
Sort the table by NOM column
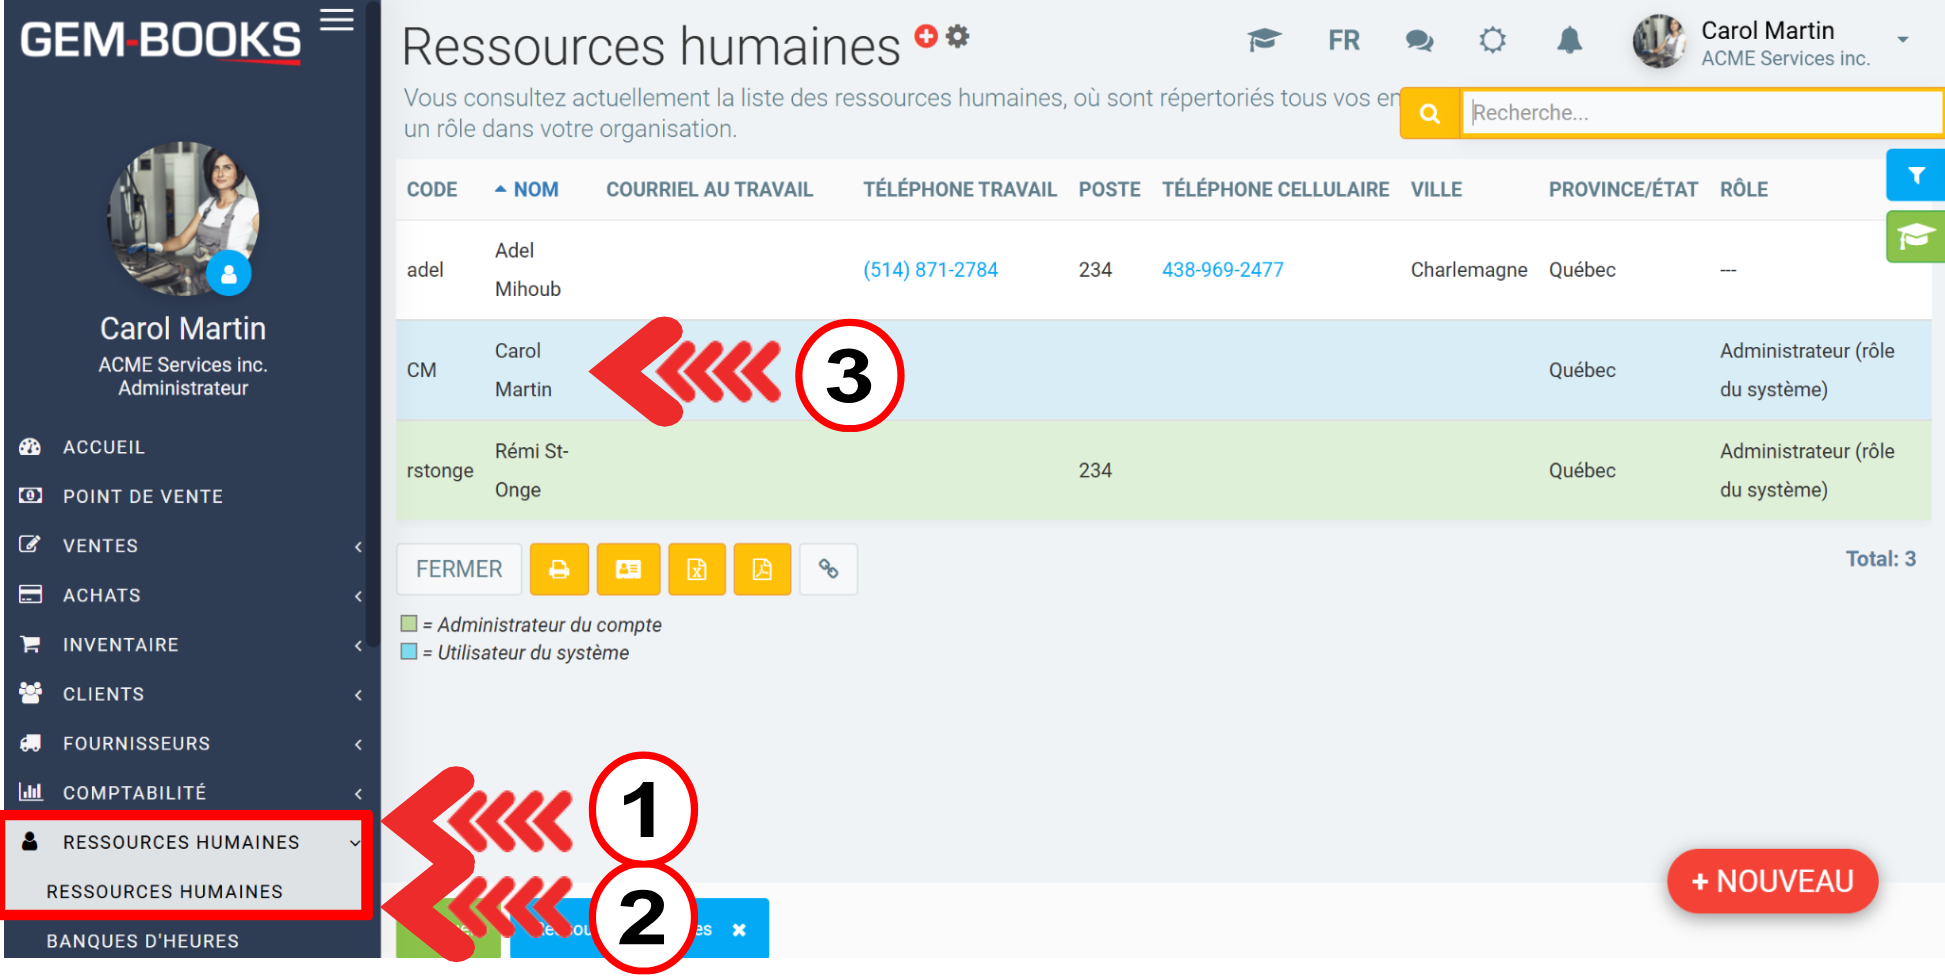[535, 189]
